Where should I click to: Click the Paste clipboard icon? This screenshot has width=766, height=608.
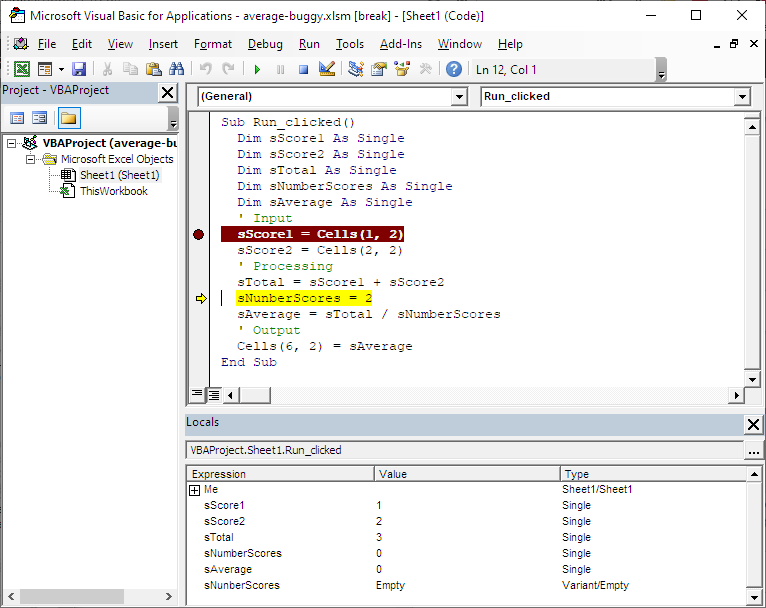pyautogui.click(x=153, y=69)
